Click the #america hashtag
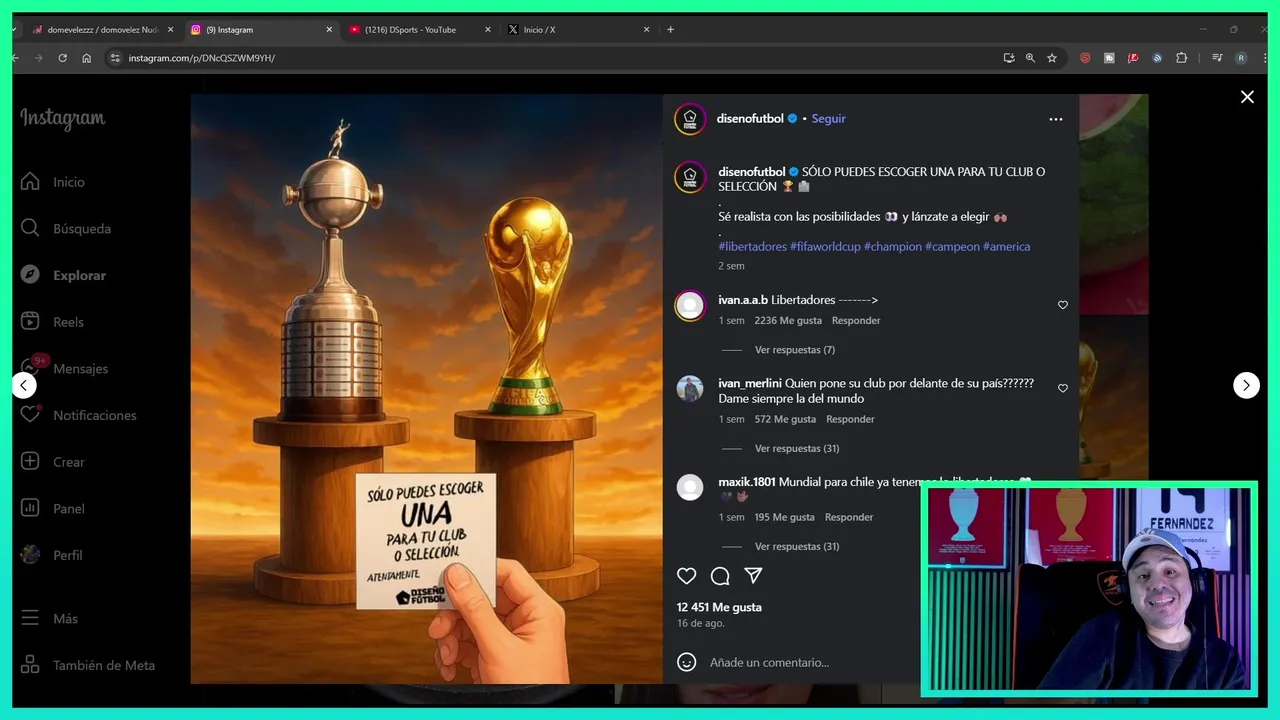Viewport: 1280px width, 720px height. (x=1006, y=247)
